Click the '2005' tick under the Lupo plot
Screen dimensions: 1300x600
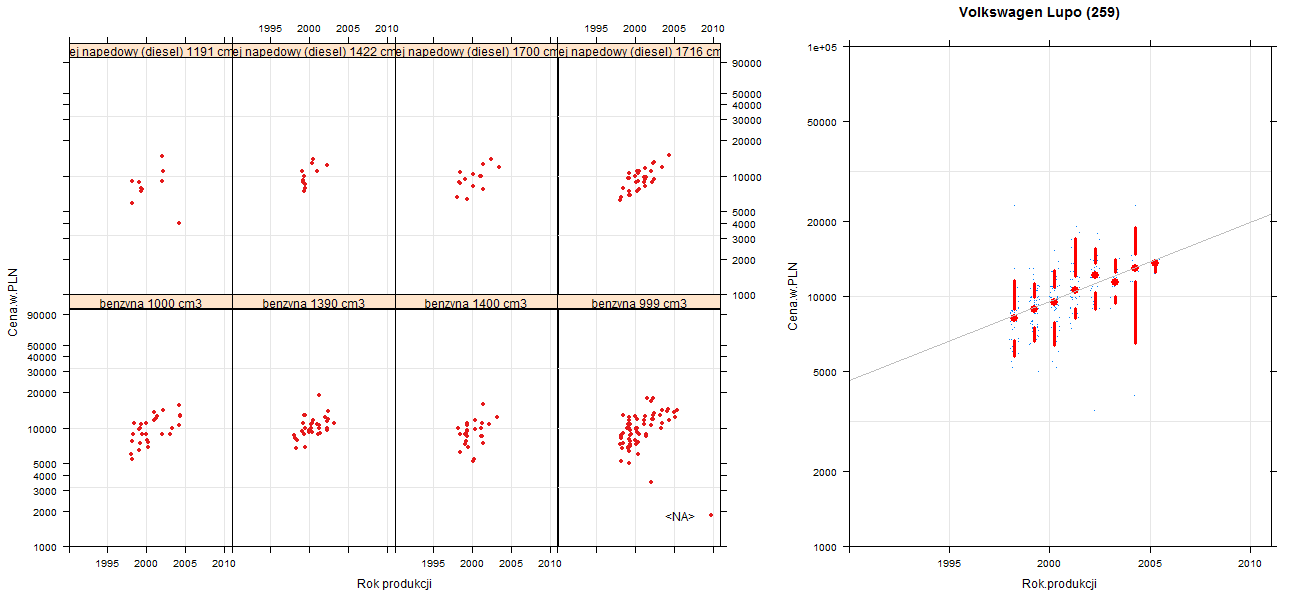(x=1150, y=564)
